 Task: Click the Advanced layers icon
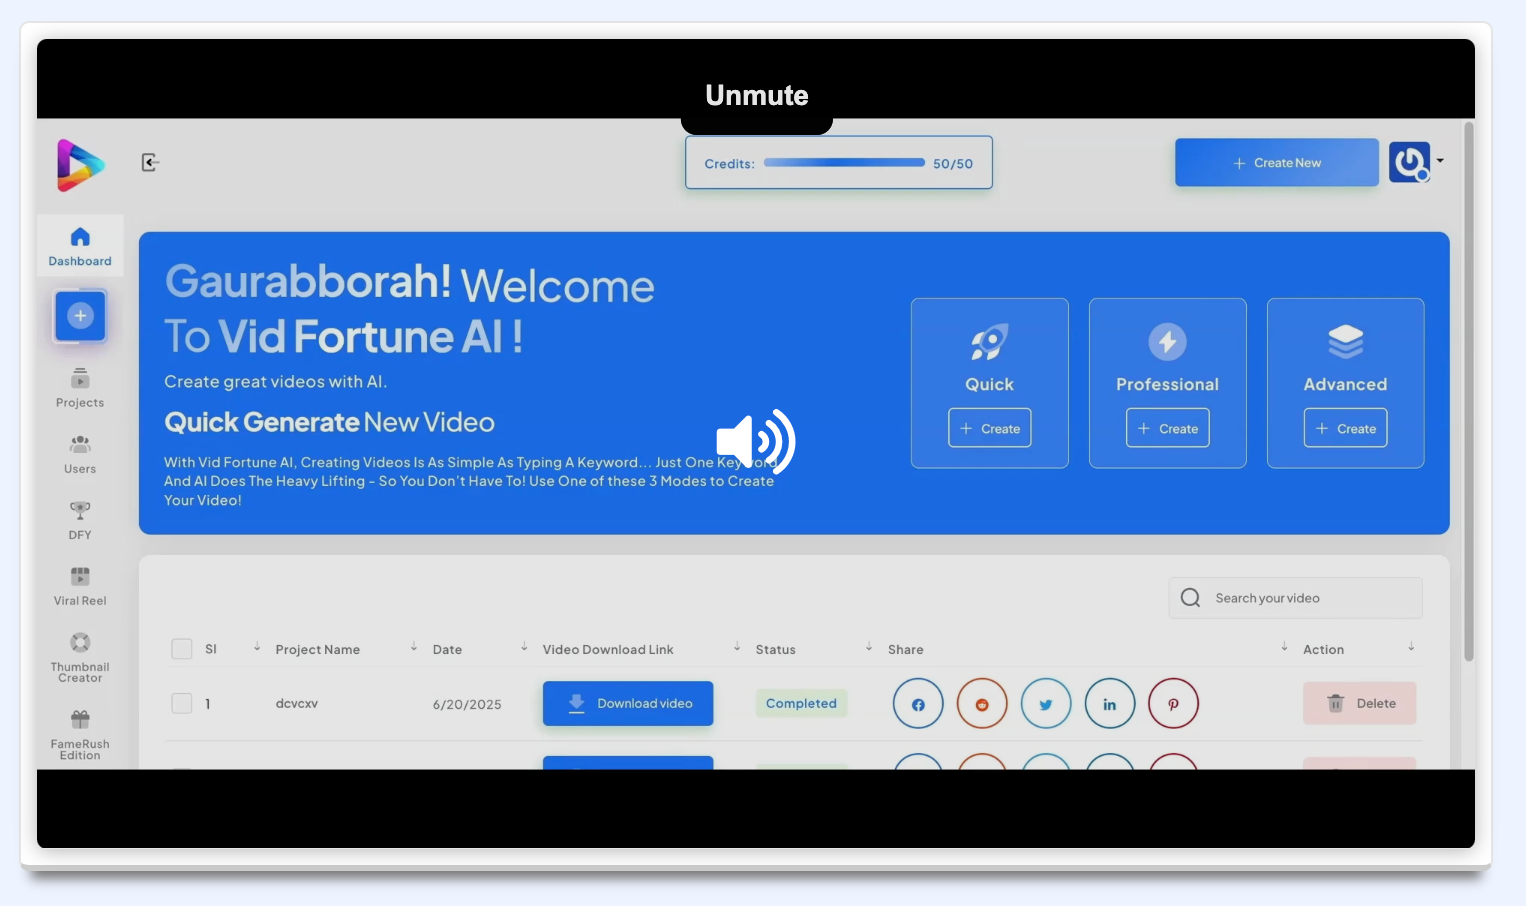(x=1346, y=342)
